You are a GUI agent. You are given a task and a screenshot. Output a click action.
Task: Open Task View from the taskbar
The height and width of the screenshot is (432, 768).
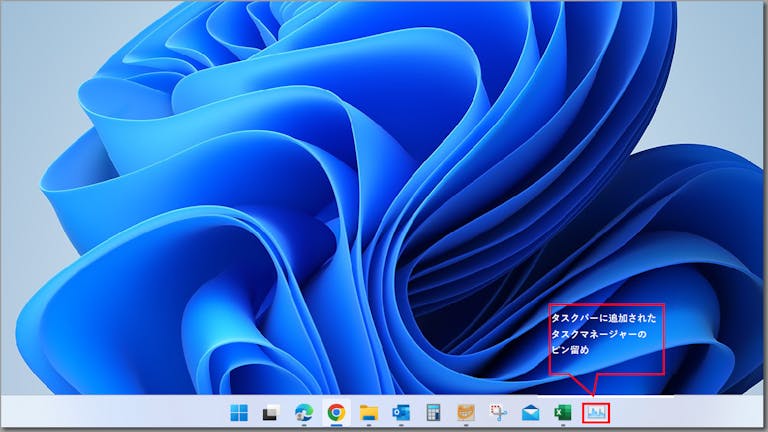coord(271,413)
